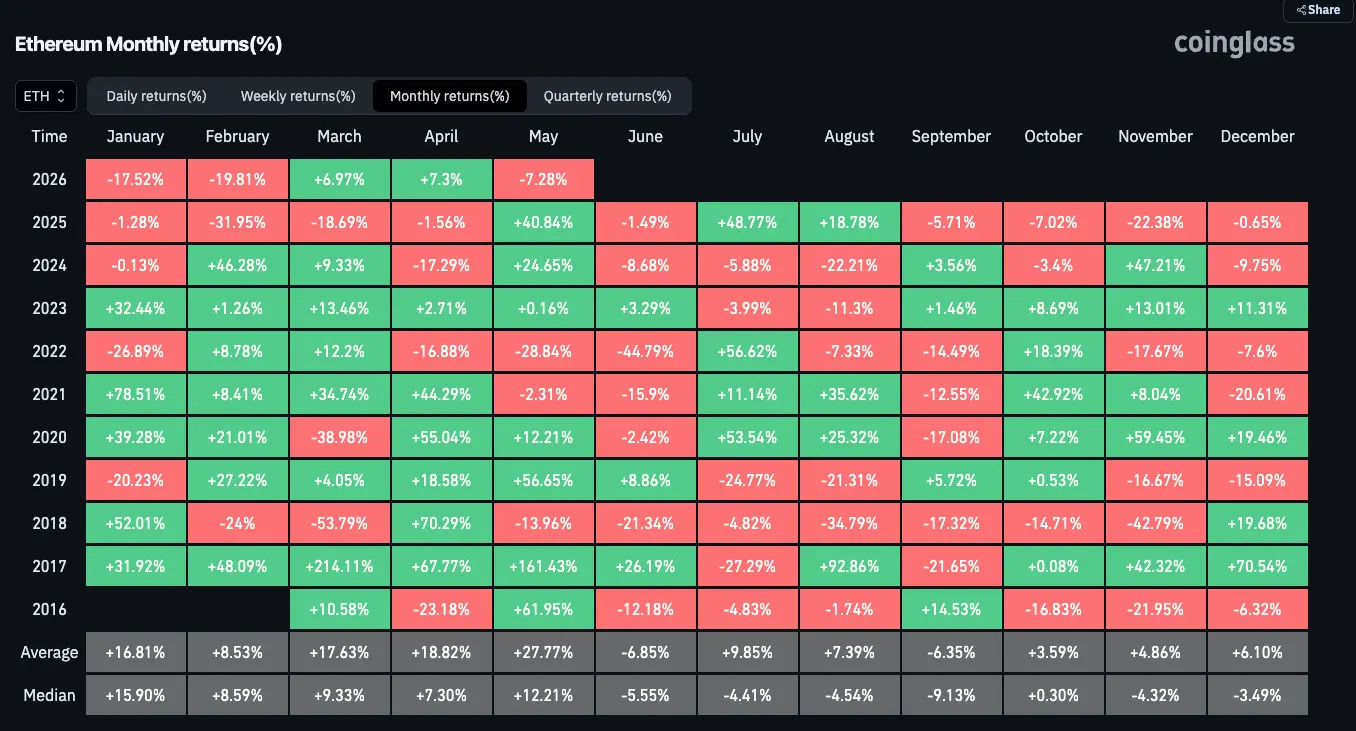Click the 2022 June -44.79% cell

tap(645, 351)
